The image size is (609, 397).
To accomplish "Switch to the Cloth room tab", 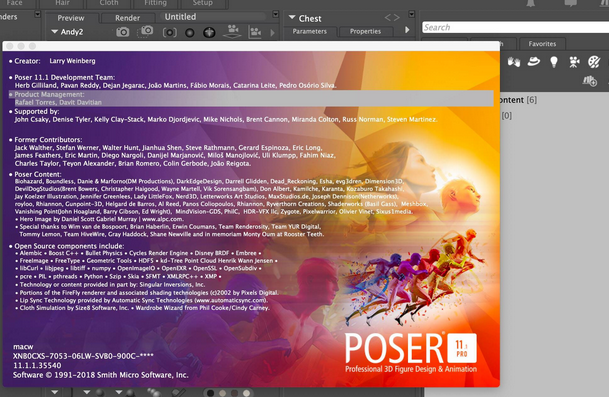I will [x=109, y=3].
